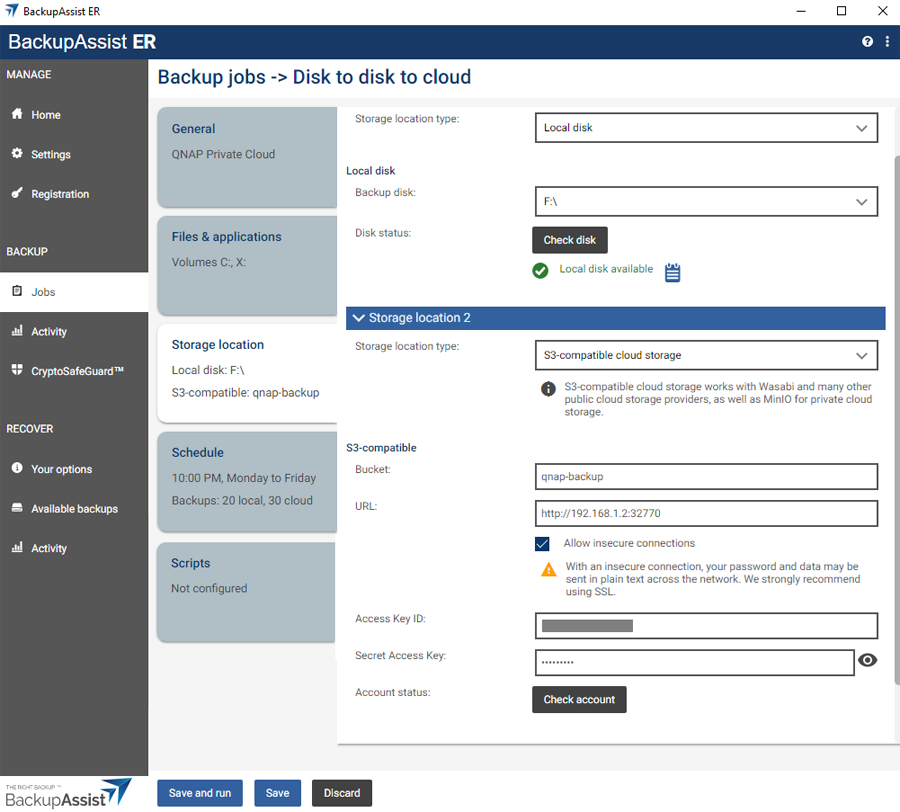Viewport: 900px width, 812px height.
Task: Open Settings in the sidebar
Action: pos(74,154)
